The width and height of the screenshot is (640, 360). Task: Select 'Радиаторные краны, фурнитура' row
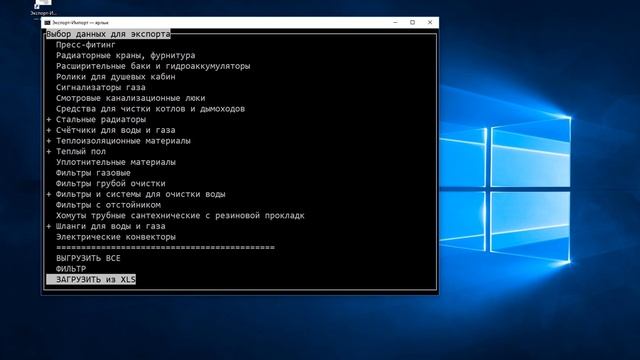(126, 56)
